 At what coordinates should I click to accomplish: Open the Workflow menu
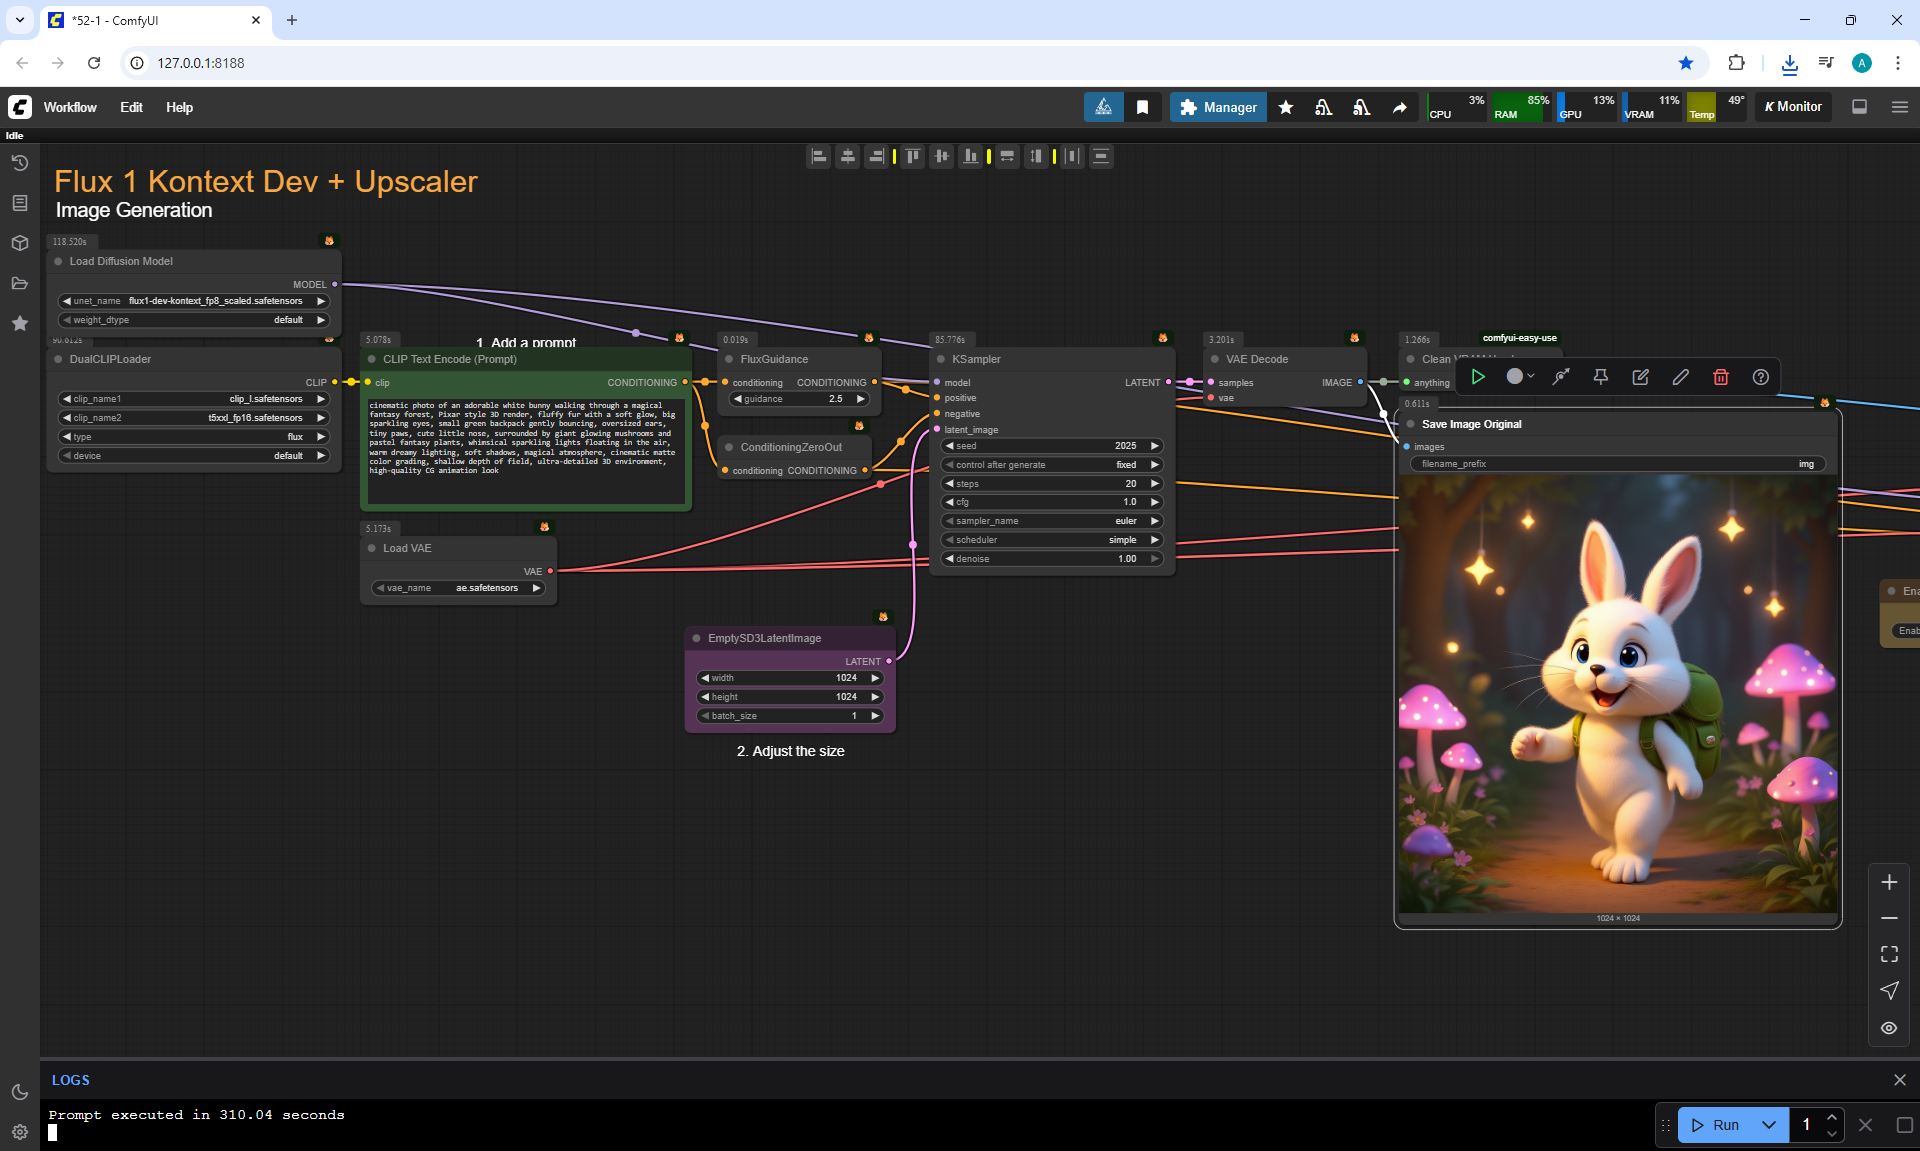click(70, 107)
